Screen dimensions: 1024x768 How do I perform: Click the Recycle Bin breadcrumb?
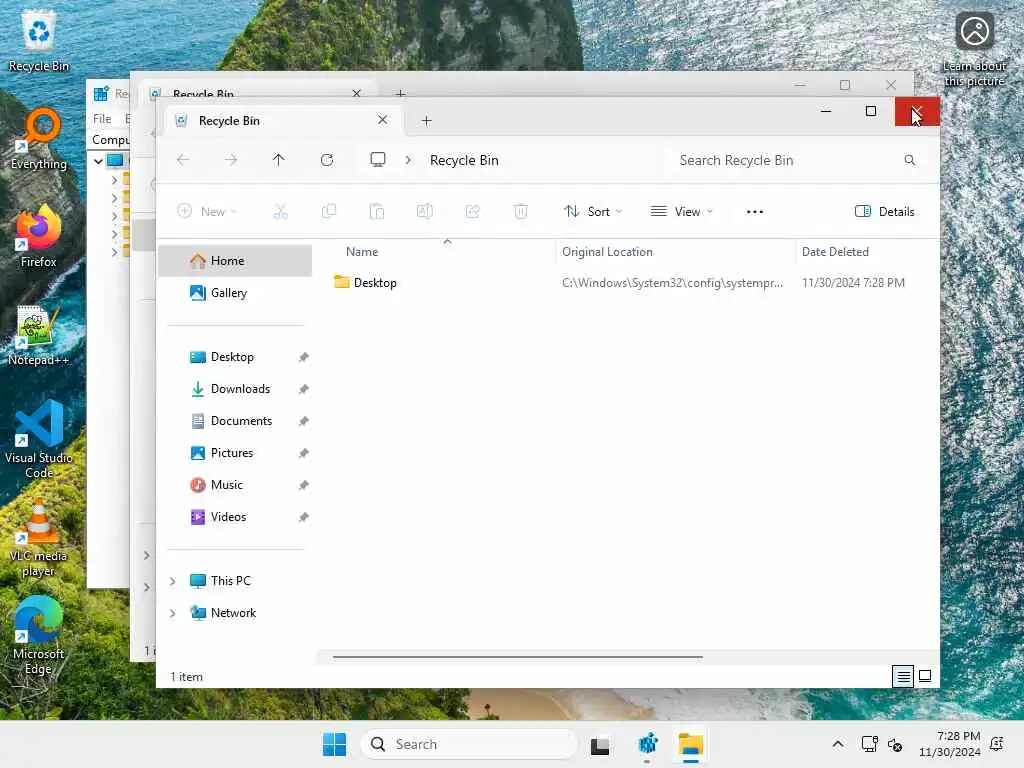pos(464,160)
